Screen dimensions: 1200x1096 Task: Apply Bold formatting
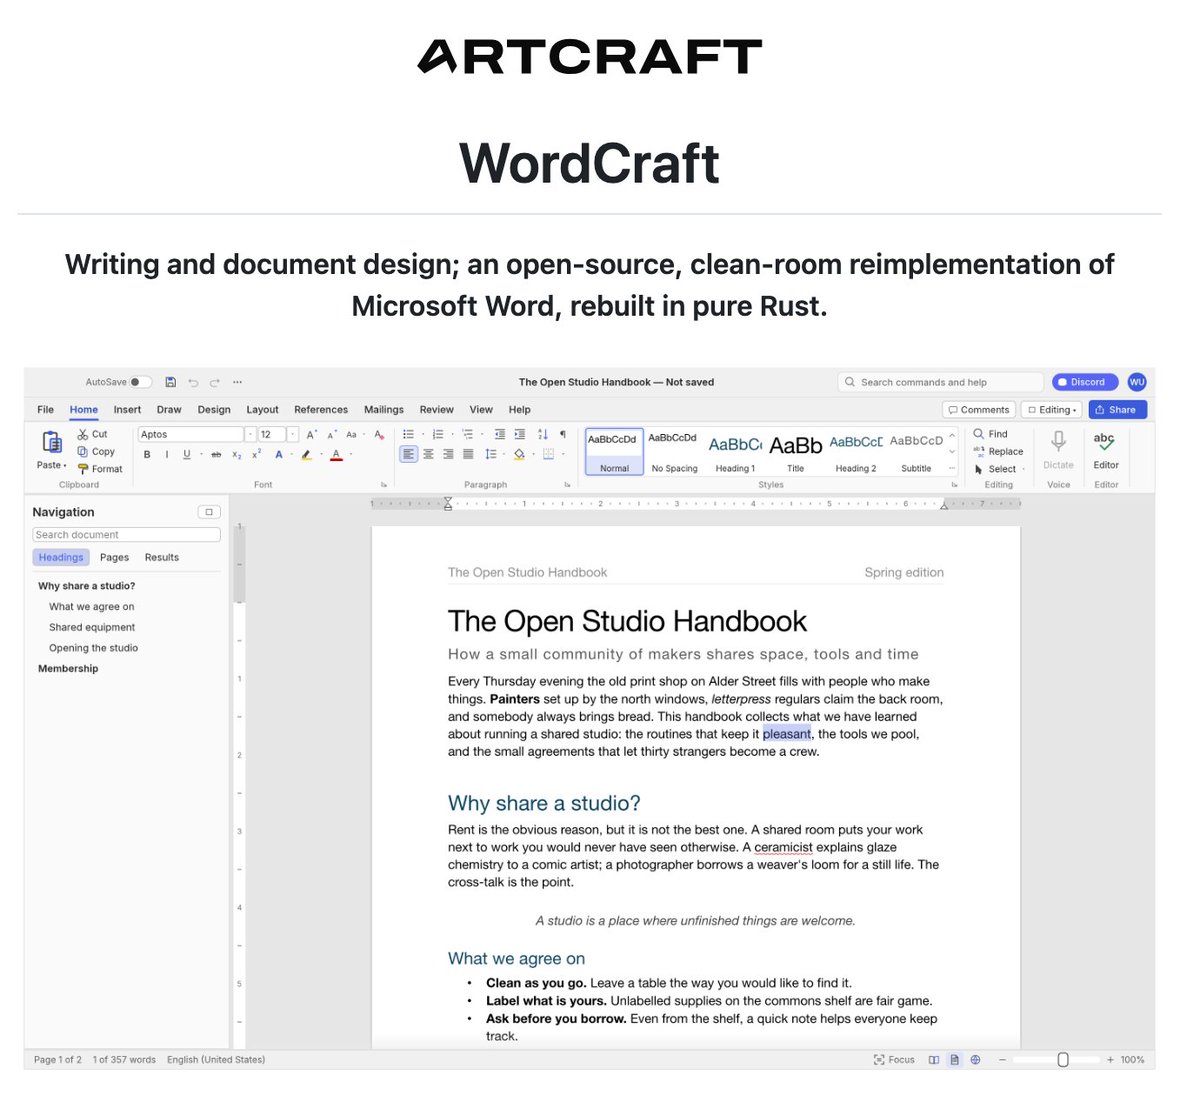[147, 455]
